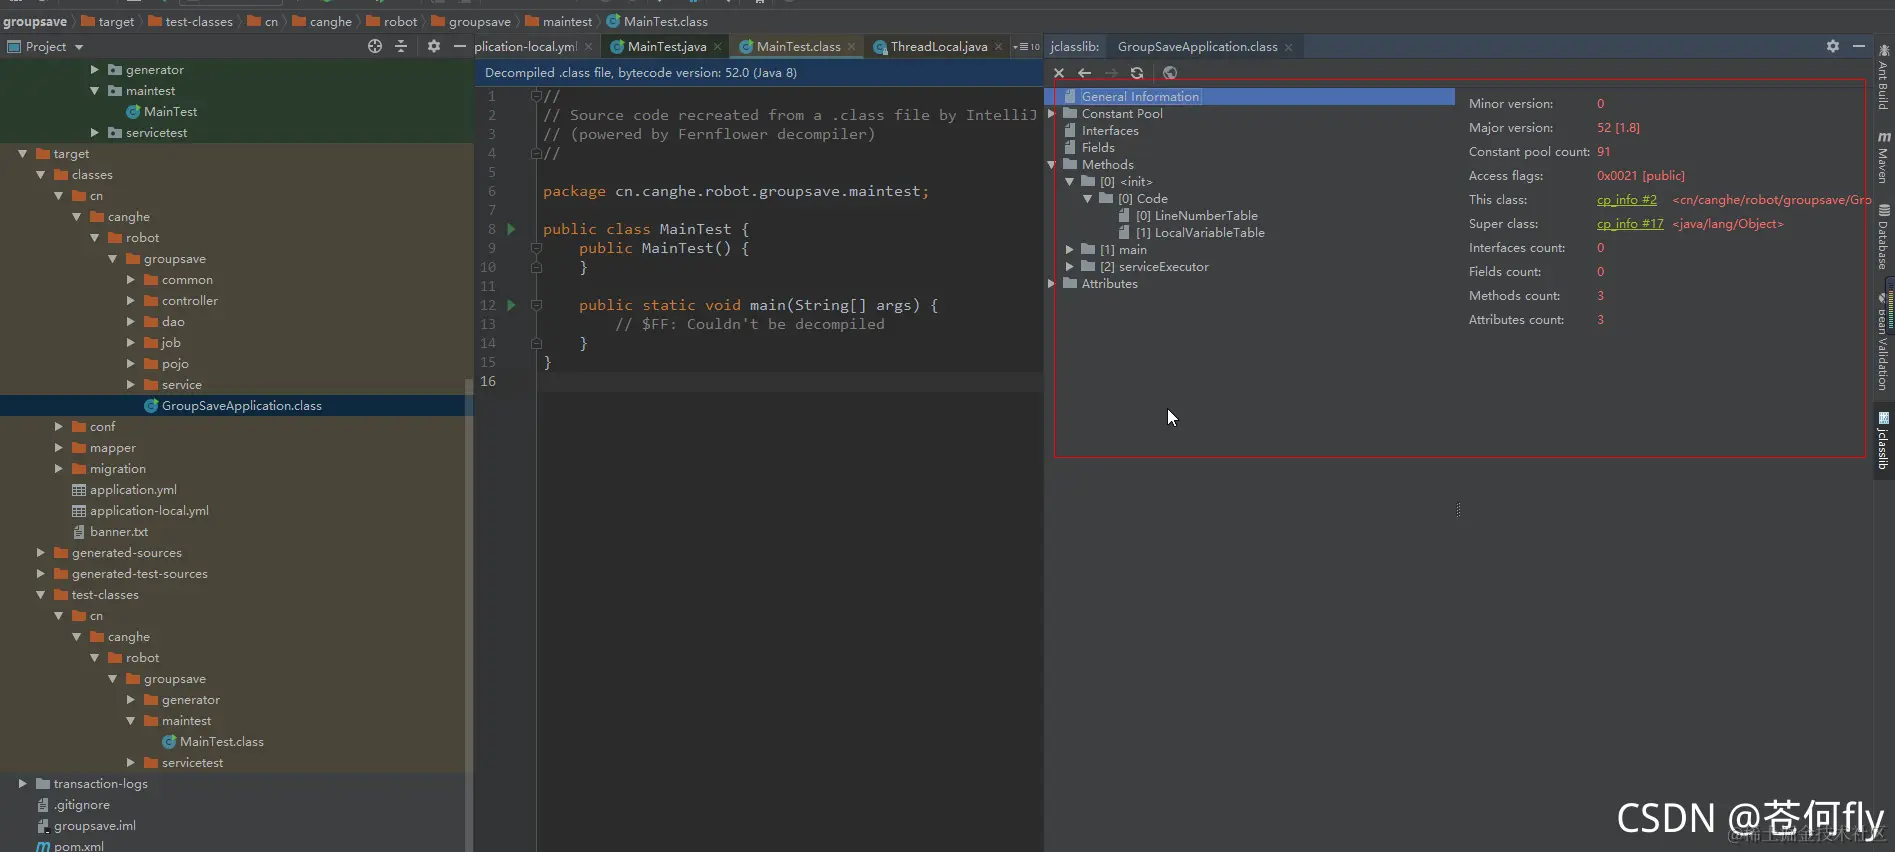Screen dimensions: 1895x852
Task: Click the jclasslib back arrow
Action: click(1085, 73)
